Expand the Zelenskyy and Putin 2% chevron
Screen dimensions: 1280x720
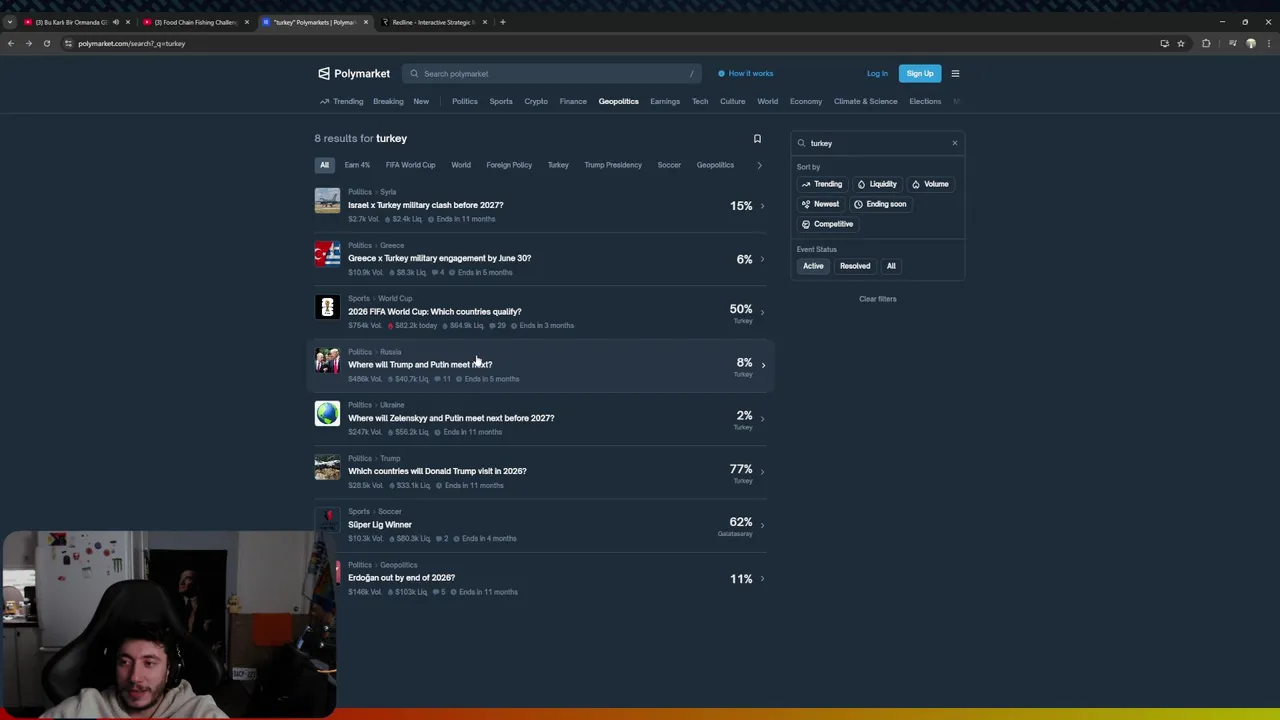762,418
